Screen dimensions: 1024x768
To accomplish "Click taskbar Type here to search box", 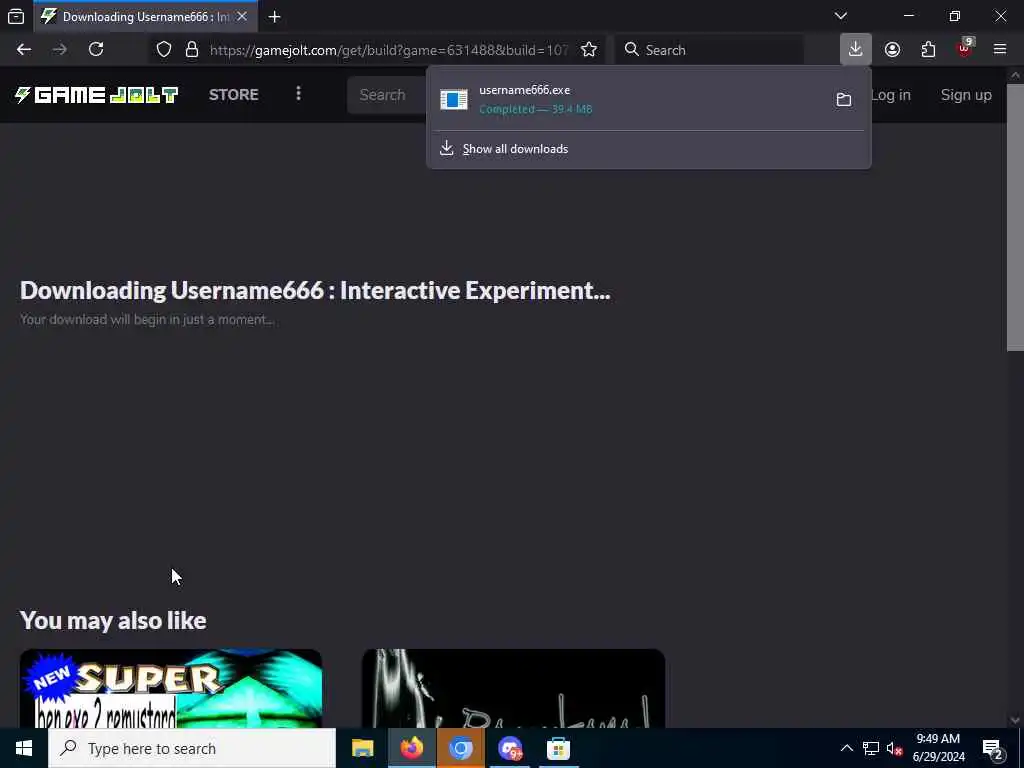I will (x=192, y=748).
